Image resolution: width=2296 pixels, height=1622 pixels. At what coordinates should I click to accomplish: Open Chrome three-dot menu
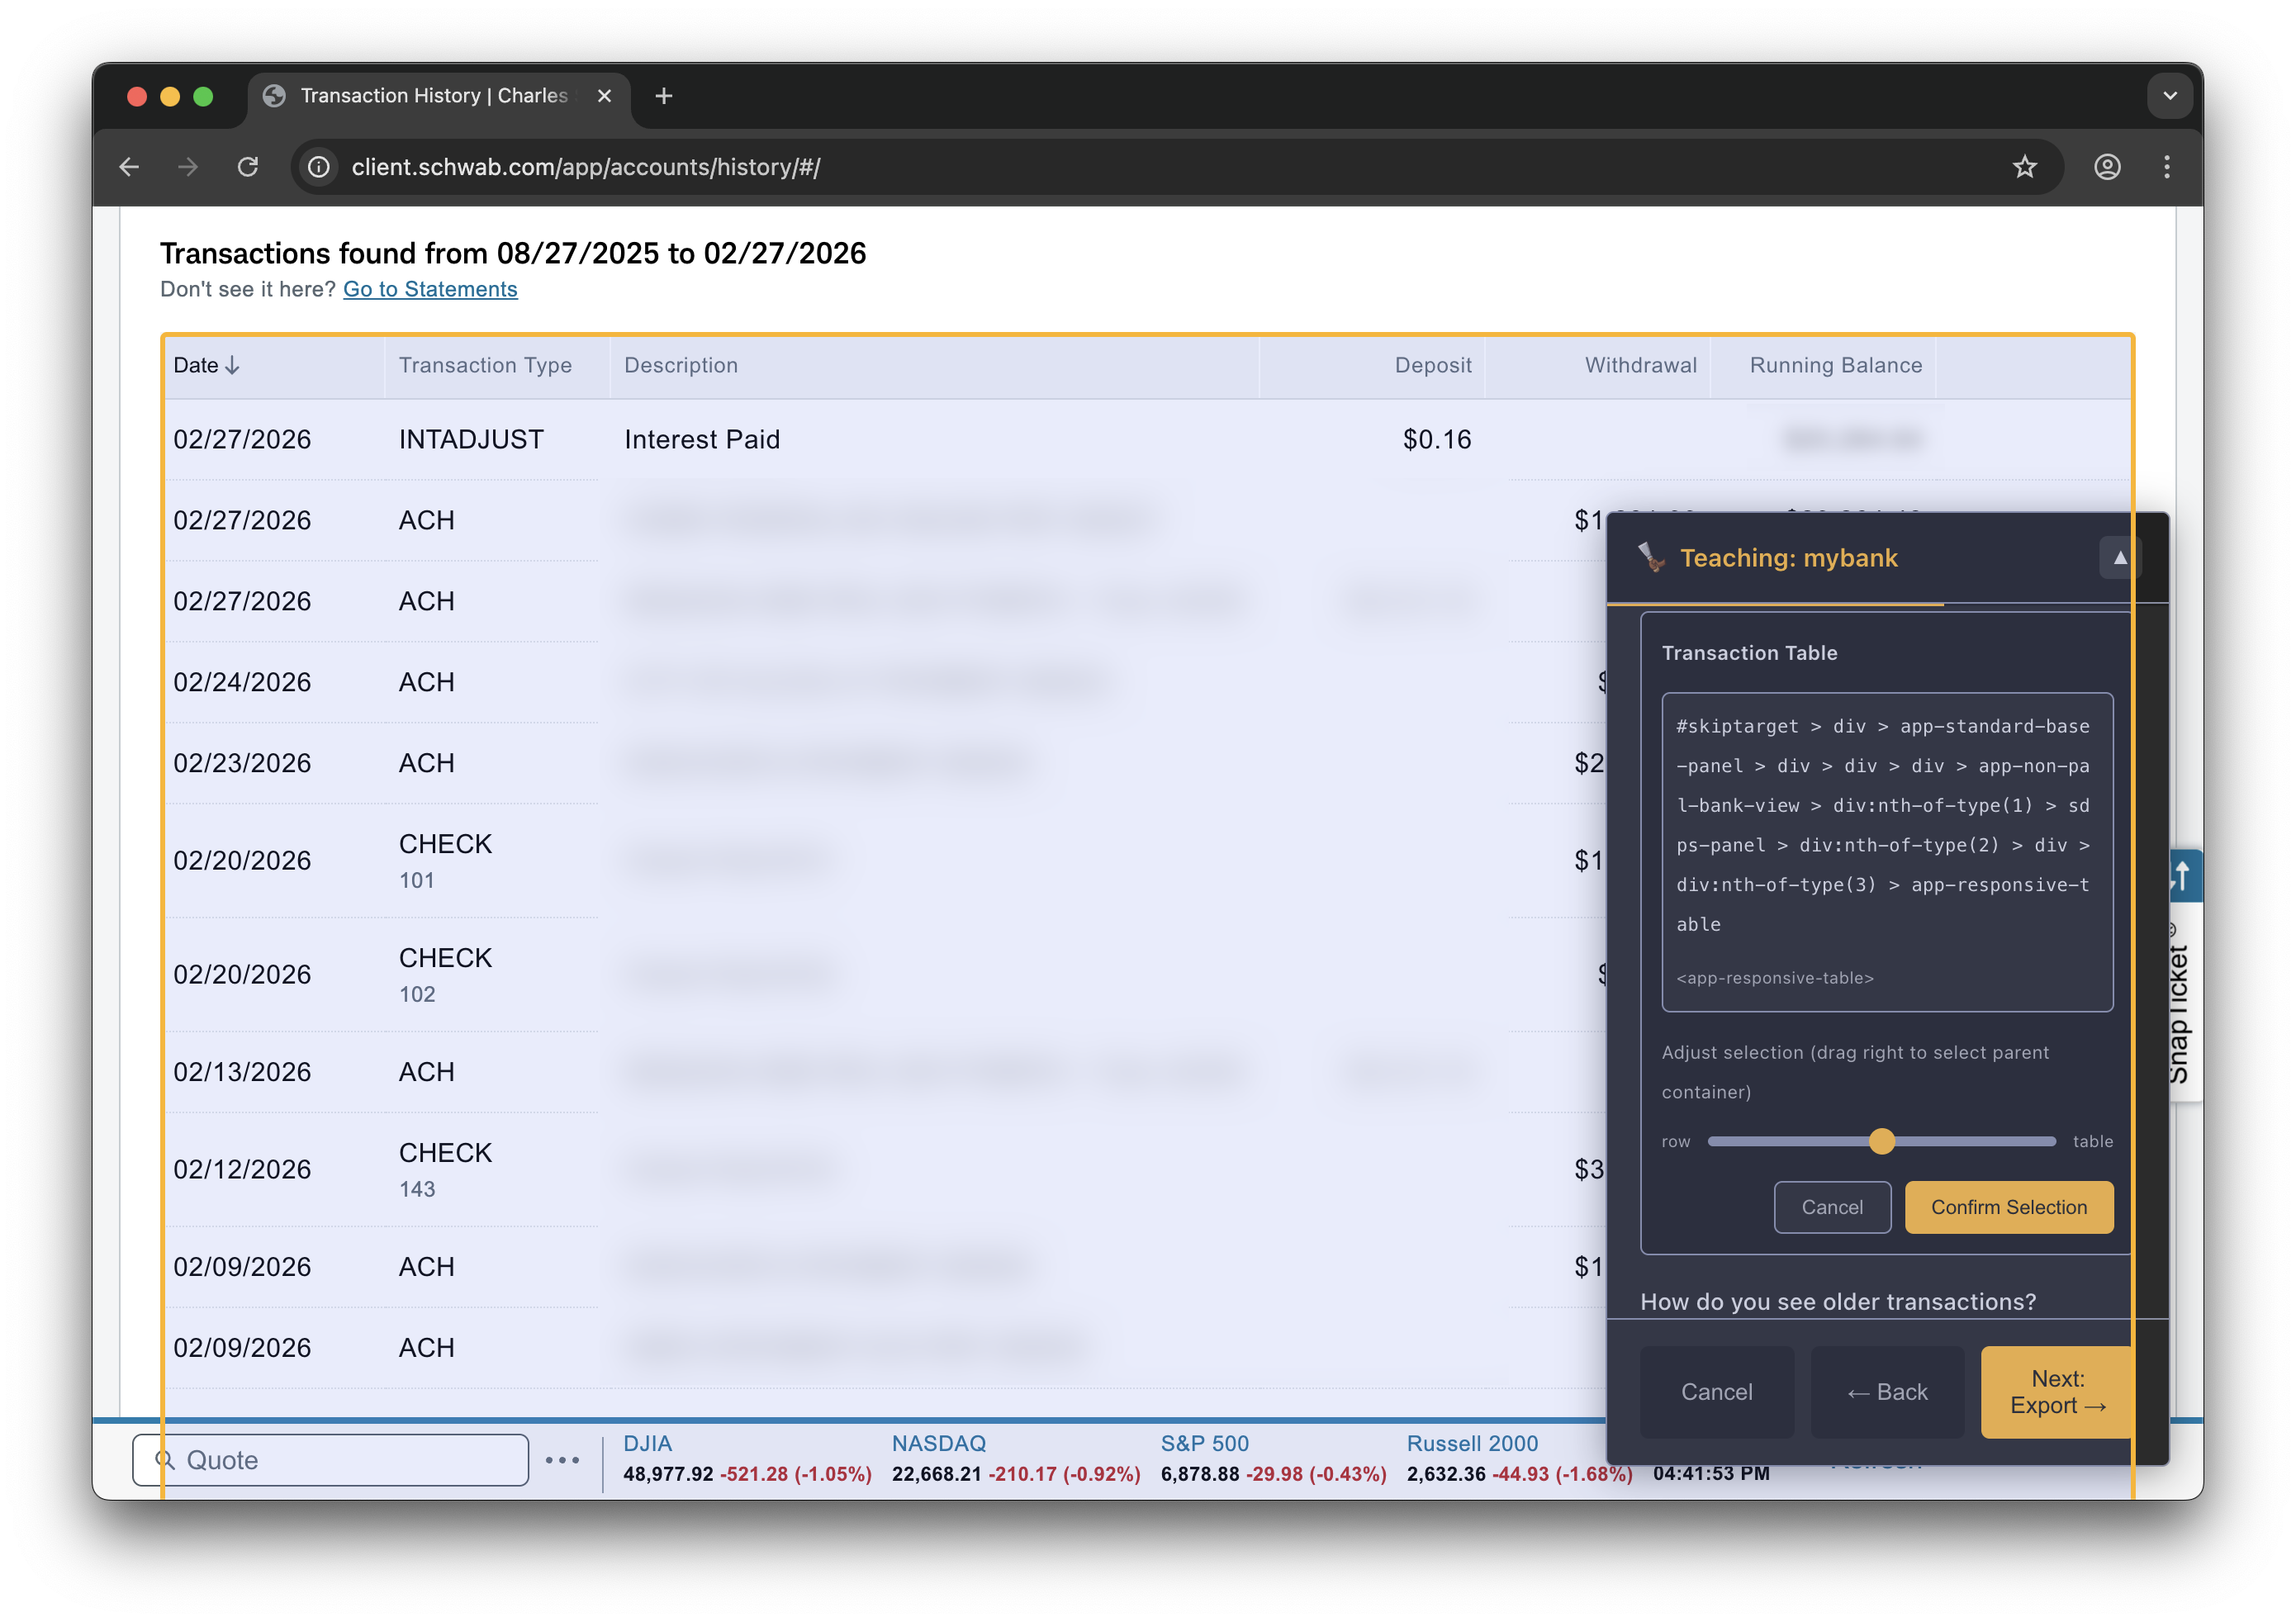click(2166, 167)
